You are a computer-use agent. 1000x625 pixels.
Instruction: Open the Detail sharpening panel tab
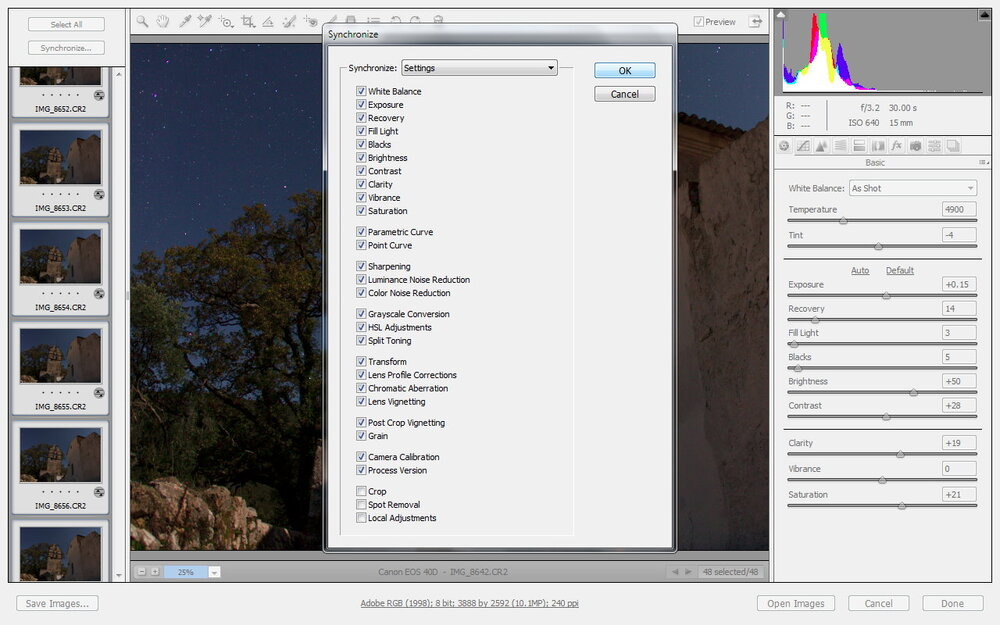822,146
